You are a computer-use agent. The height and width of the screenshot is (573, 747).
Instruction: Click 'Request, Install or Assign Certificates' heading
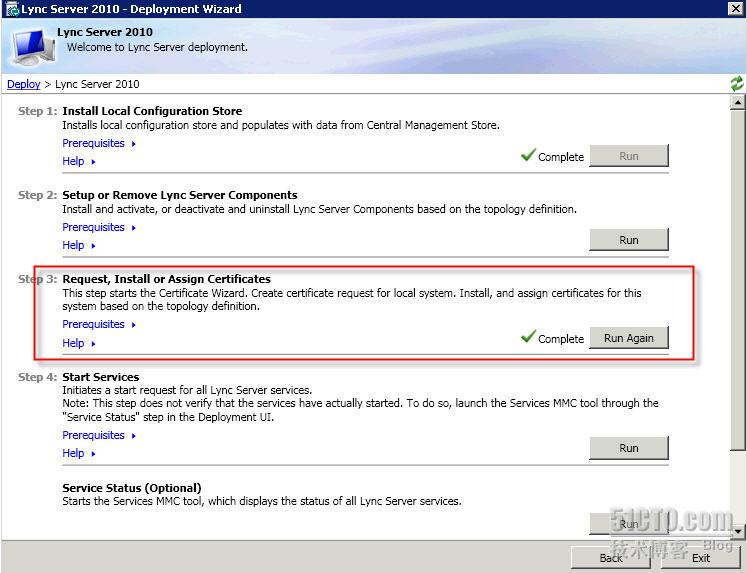pyautogui.click(x=166, y=279)
